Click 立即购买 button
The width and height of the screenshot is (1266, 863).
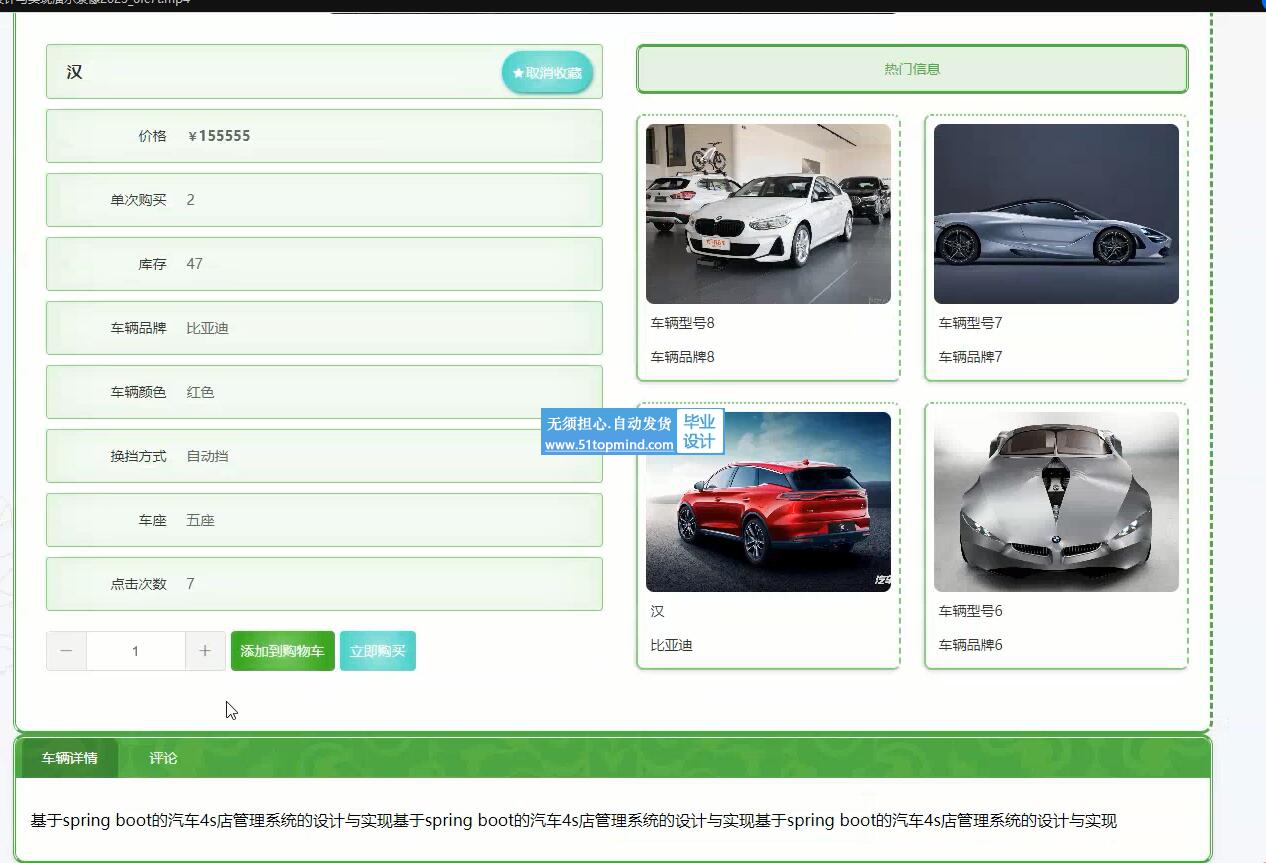tap(377, 651)
